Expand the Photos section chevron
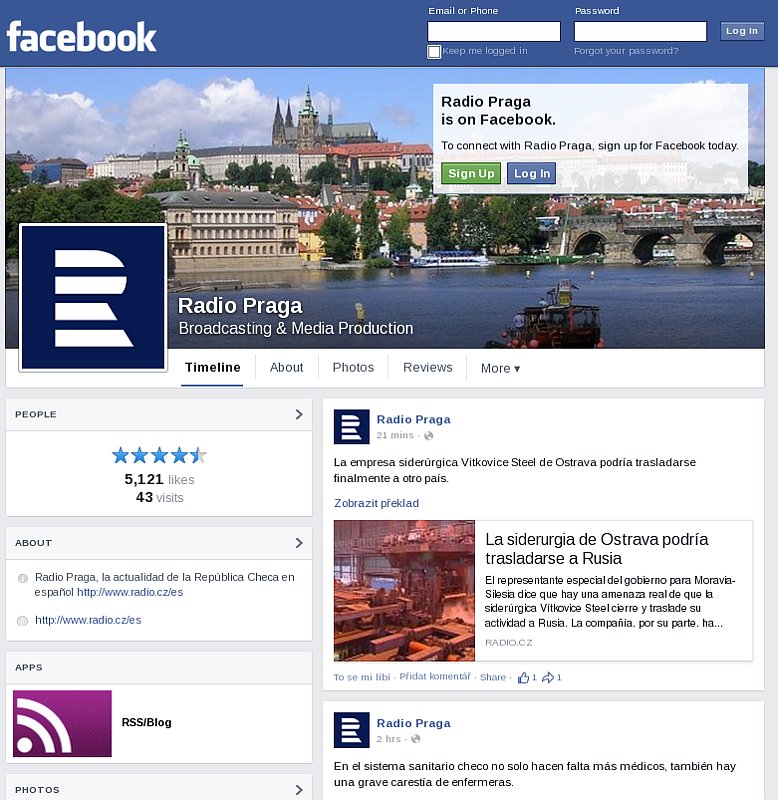Image resolution: width=778 pixels, height=800 pixels. (298, 790)
